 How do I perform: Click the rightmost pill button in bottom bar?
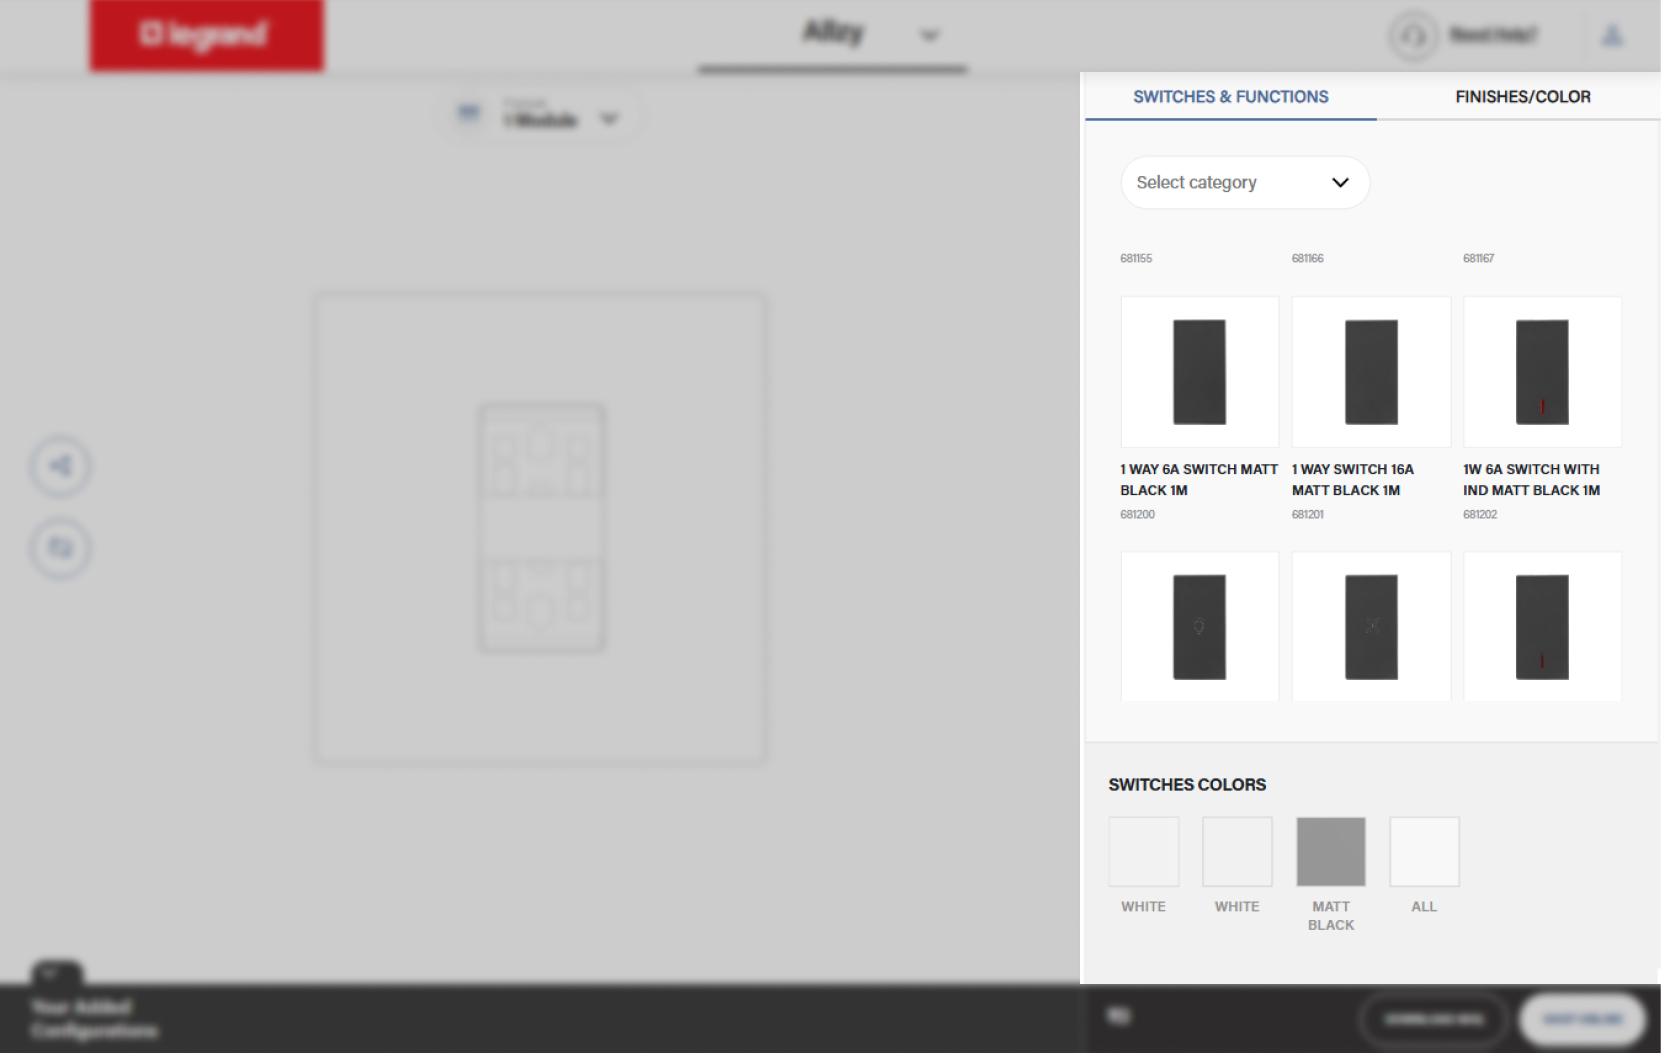tap(1582, 1019)
